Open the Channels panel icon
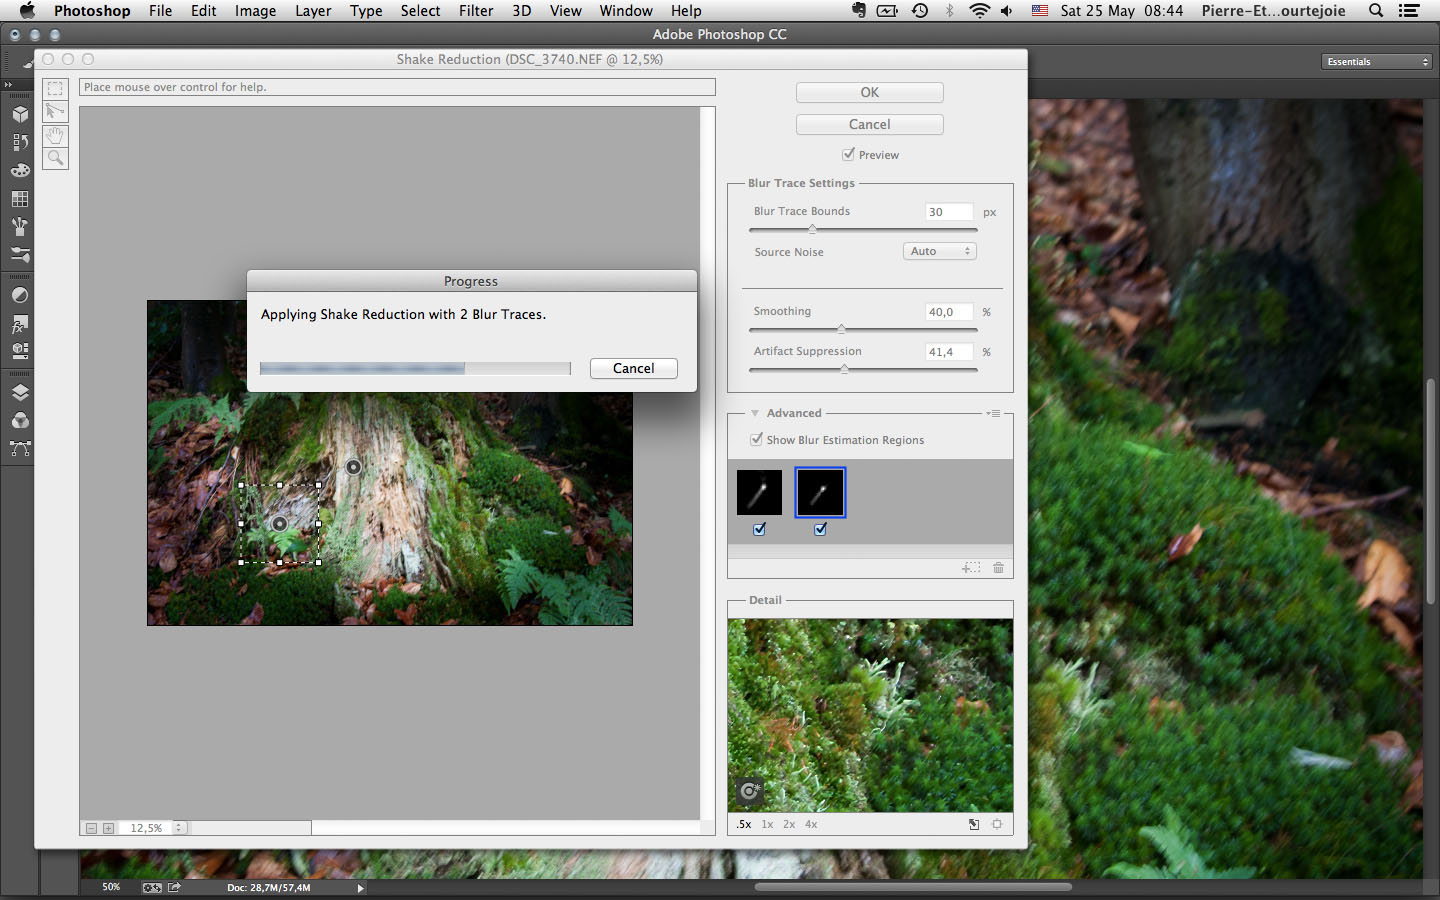The height and width of the screenshot is (900, 1440). [x=20, y=420]
